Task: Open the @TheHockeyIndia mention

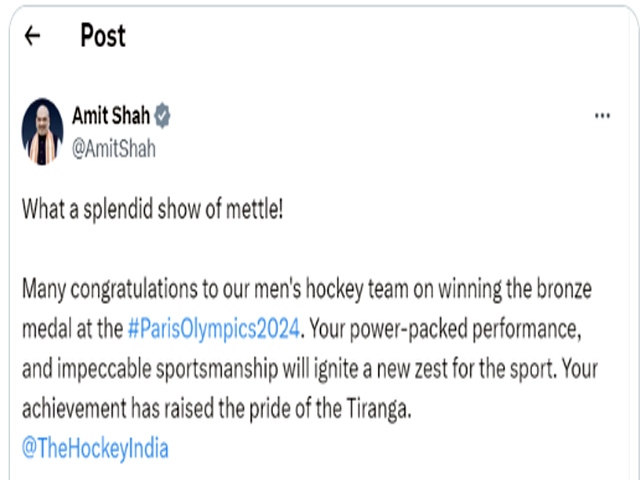Action: point(95,448)
